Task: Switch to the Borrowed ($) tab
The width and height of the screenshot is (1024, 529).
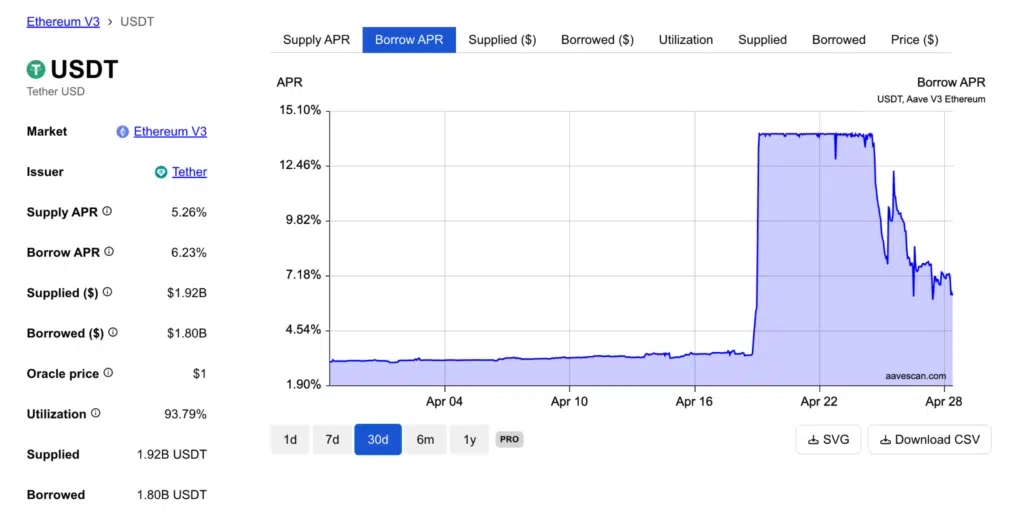Action: (598, 40)
